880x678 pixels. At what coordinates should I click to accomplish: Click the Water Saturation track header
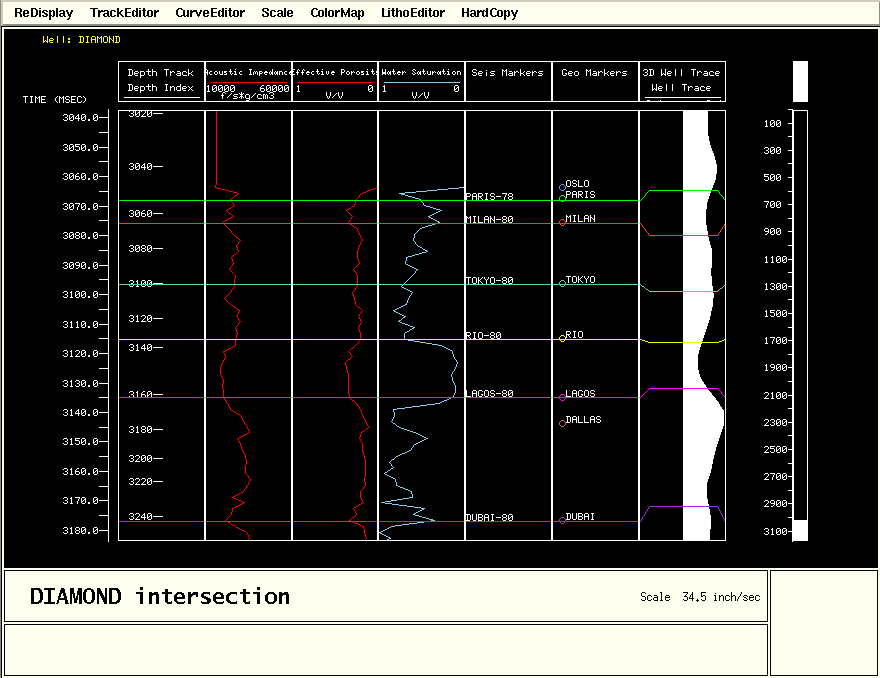(x=421, y=81)
